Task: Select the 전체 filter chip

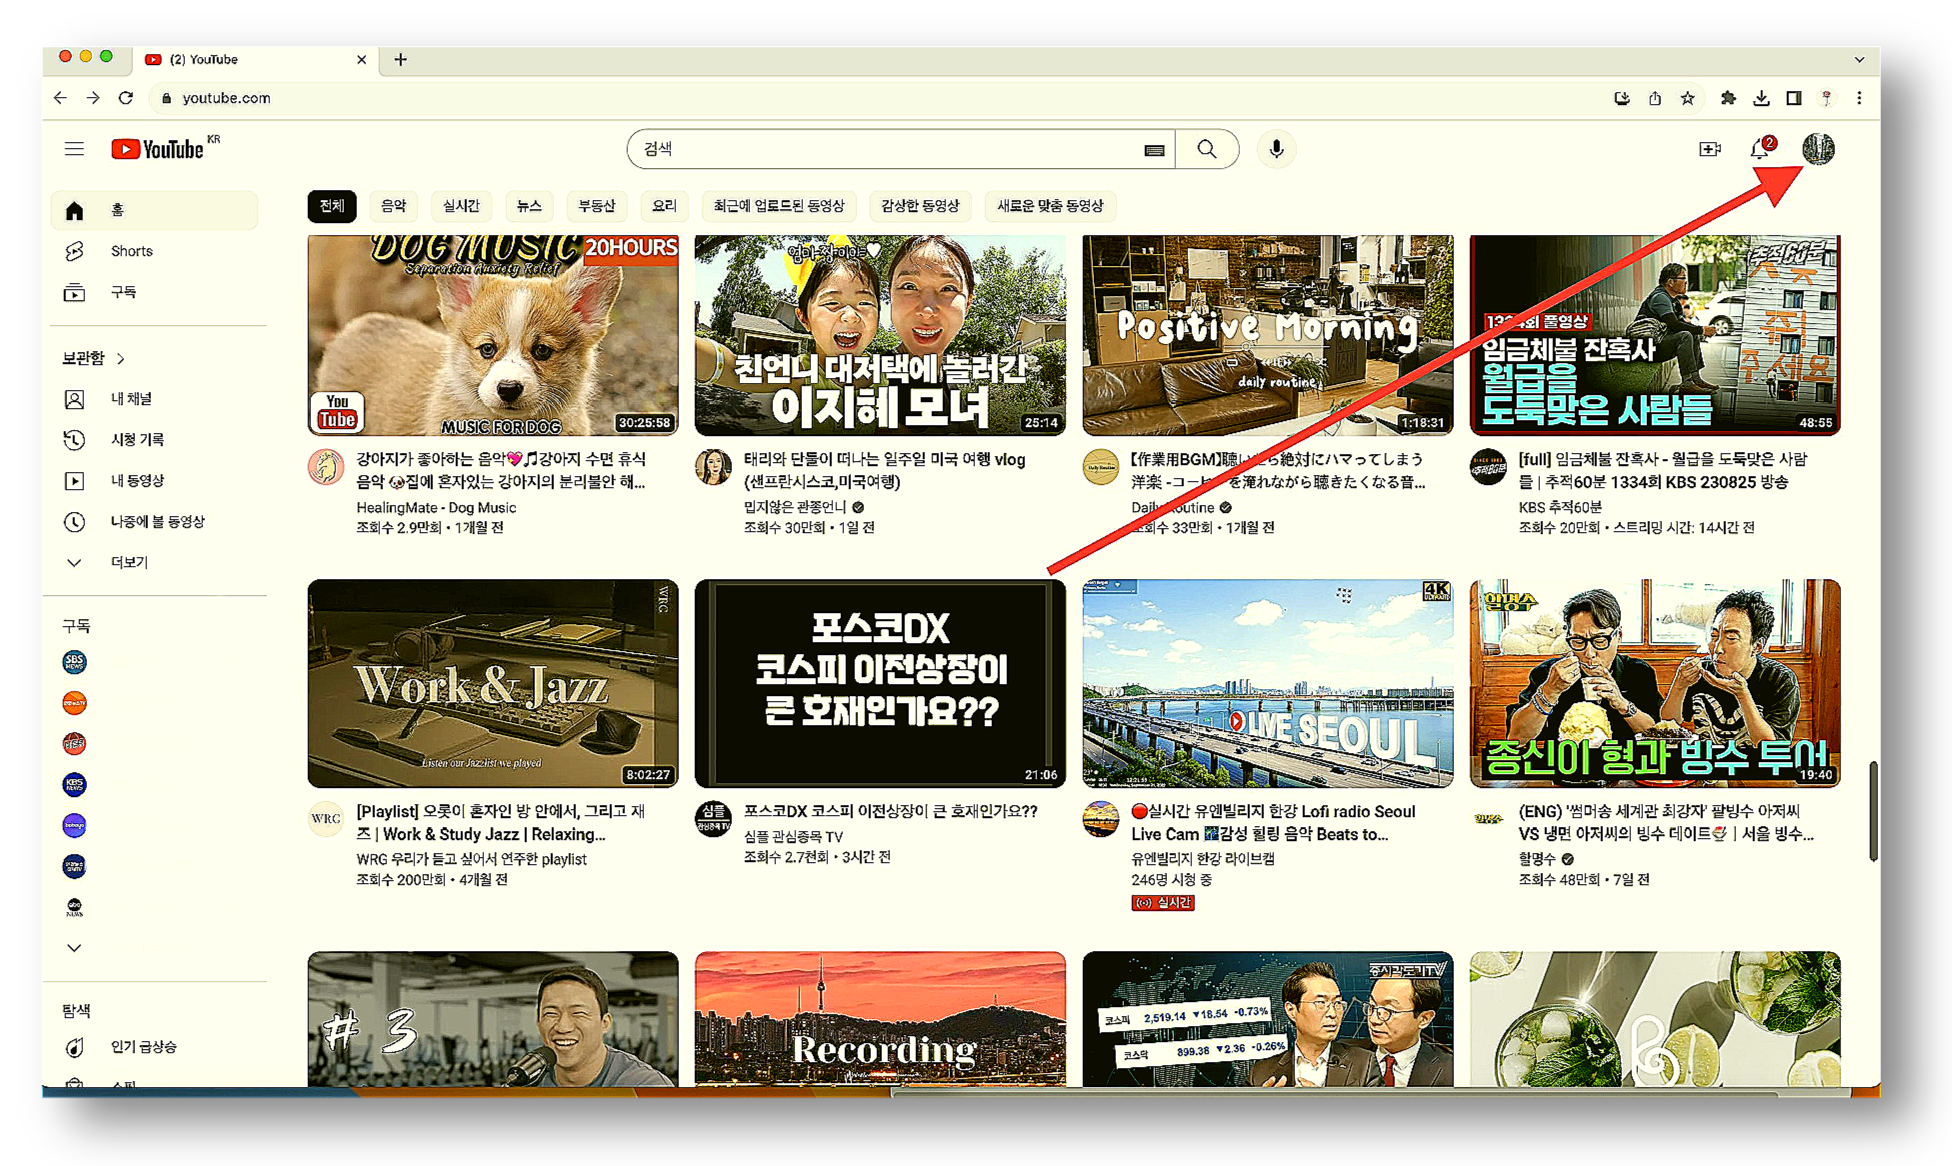Action: point(332,206)
